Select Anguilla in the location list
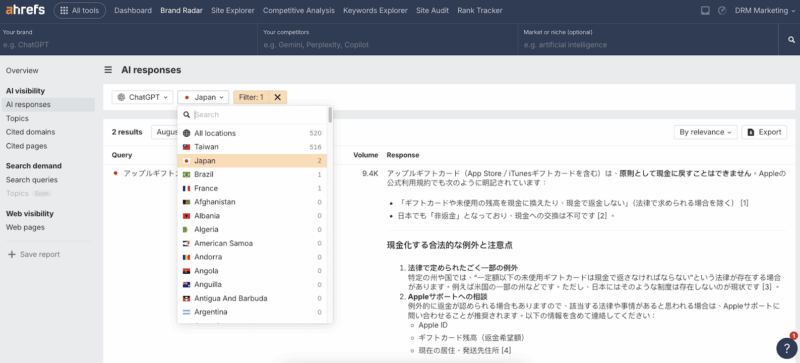This screenshot has height=363, width=800. (x=252, y=284)
